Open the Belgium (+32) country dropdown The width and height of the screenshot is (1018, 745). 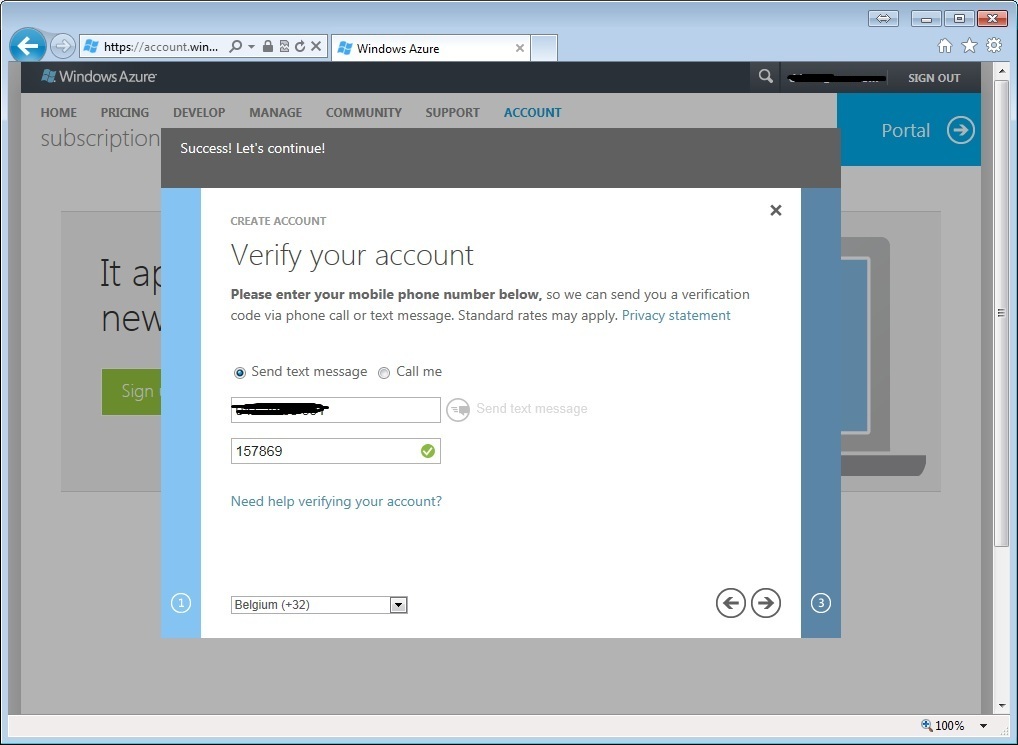[x=398, y=605]
